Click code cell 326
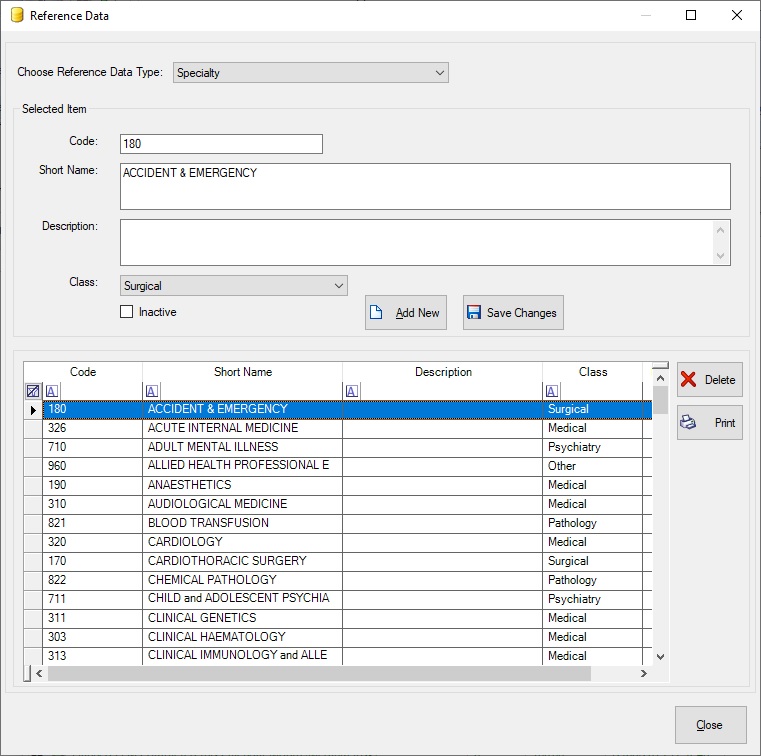This screenshot has width=761, height=756. click(x=92, y=428)
